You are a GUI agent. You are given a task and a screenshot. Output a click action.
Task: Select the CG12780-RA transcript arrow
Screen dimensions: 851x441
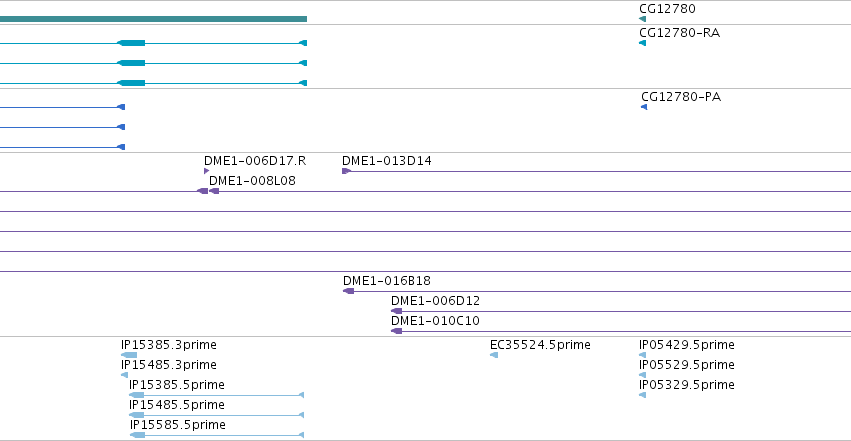[643, 43]
